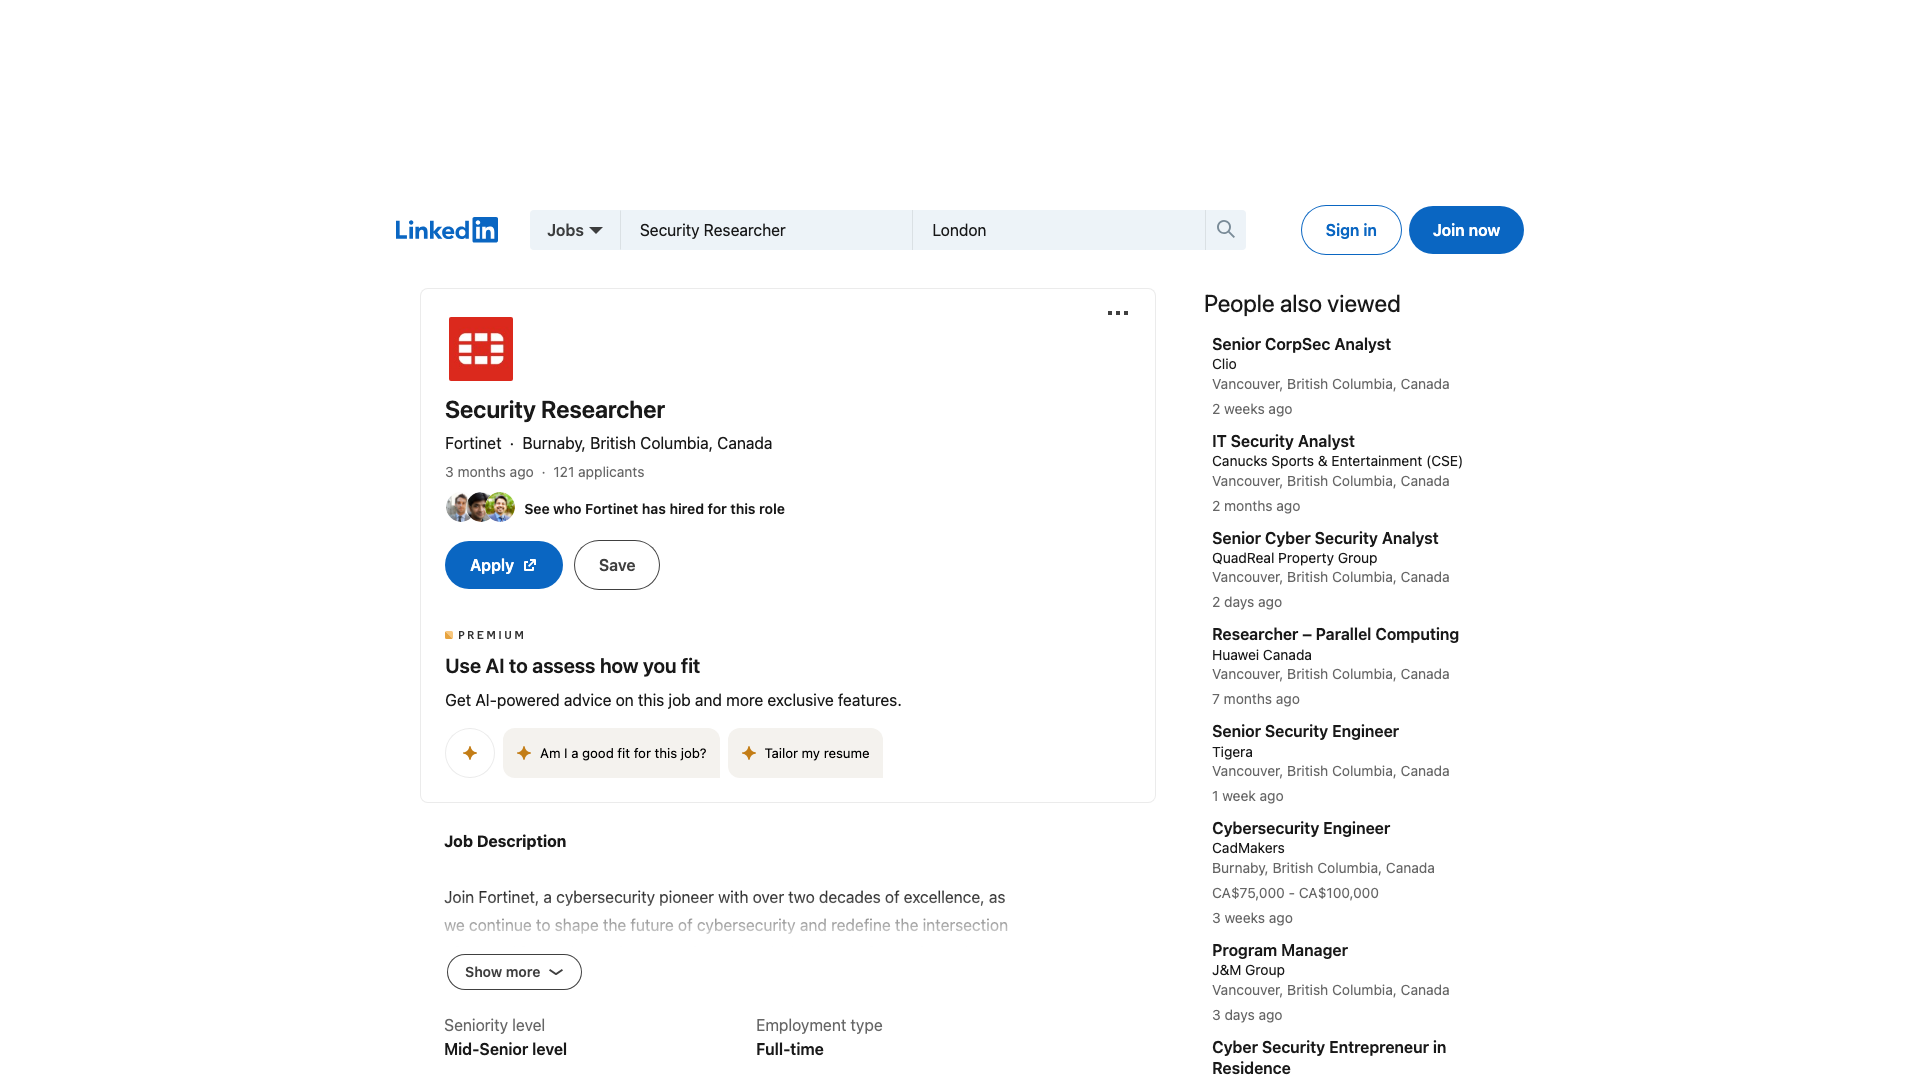1920x1080 pixels.
Task: Click the 'J&M Group' company name
Action: [1248, 970]
